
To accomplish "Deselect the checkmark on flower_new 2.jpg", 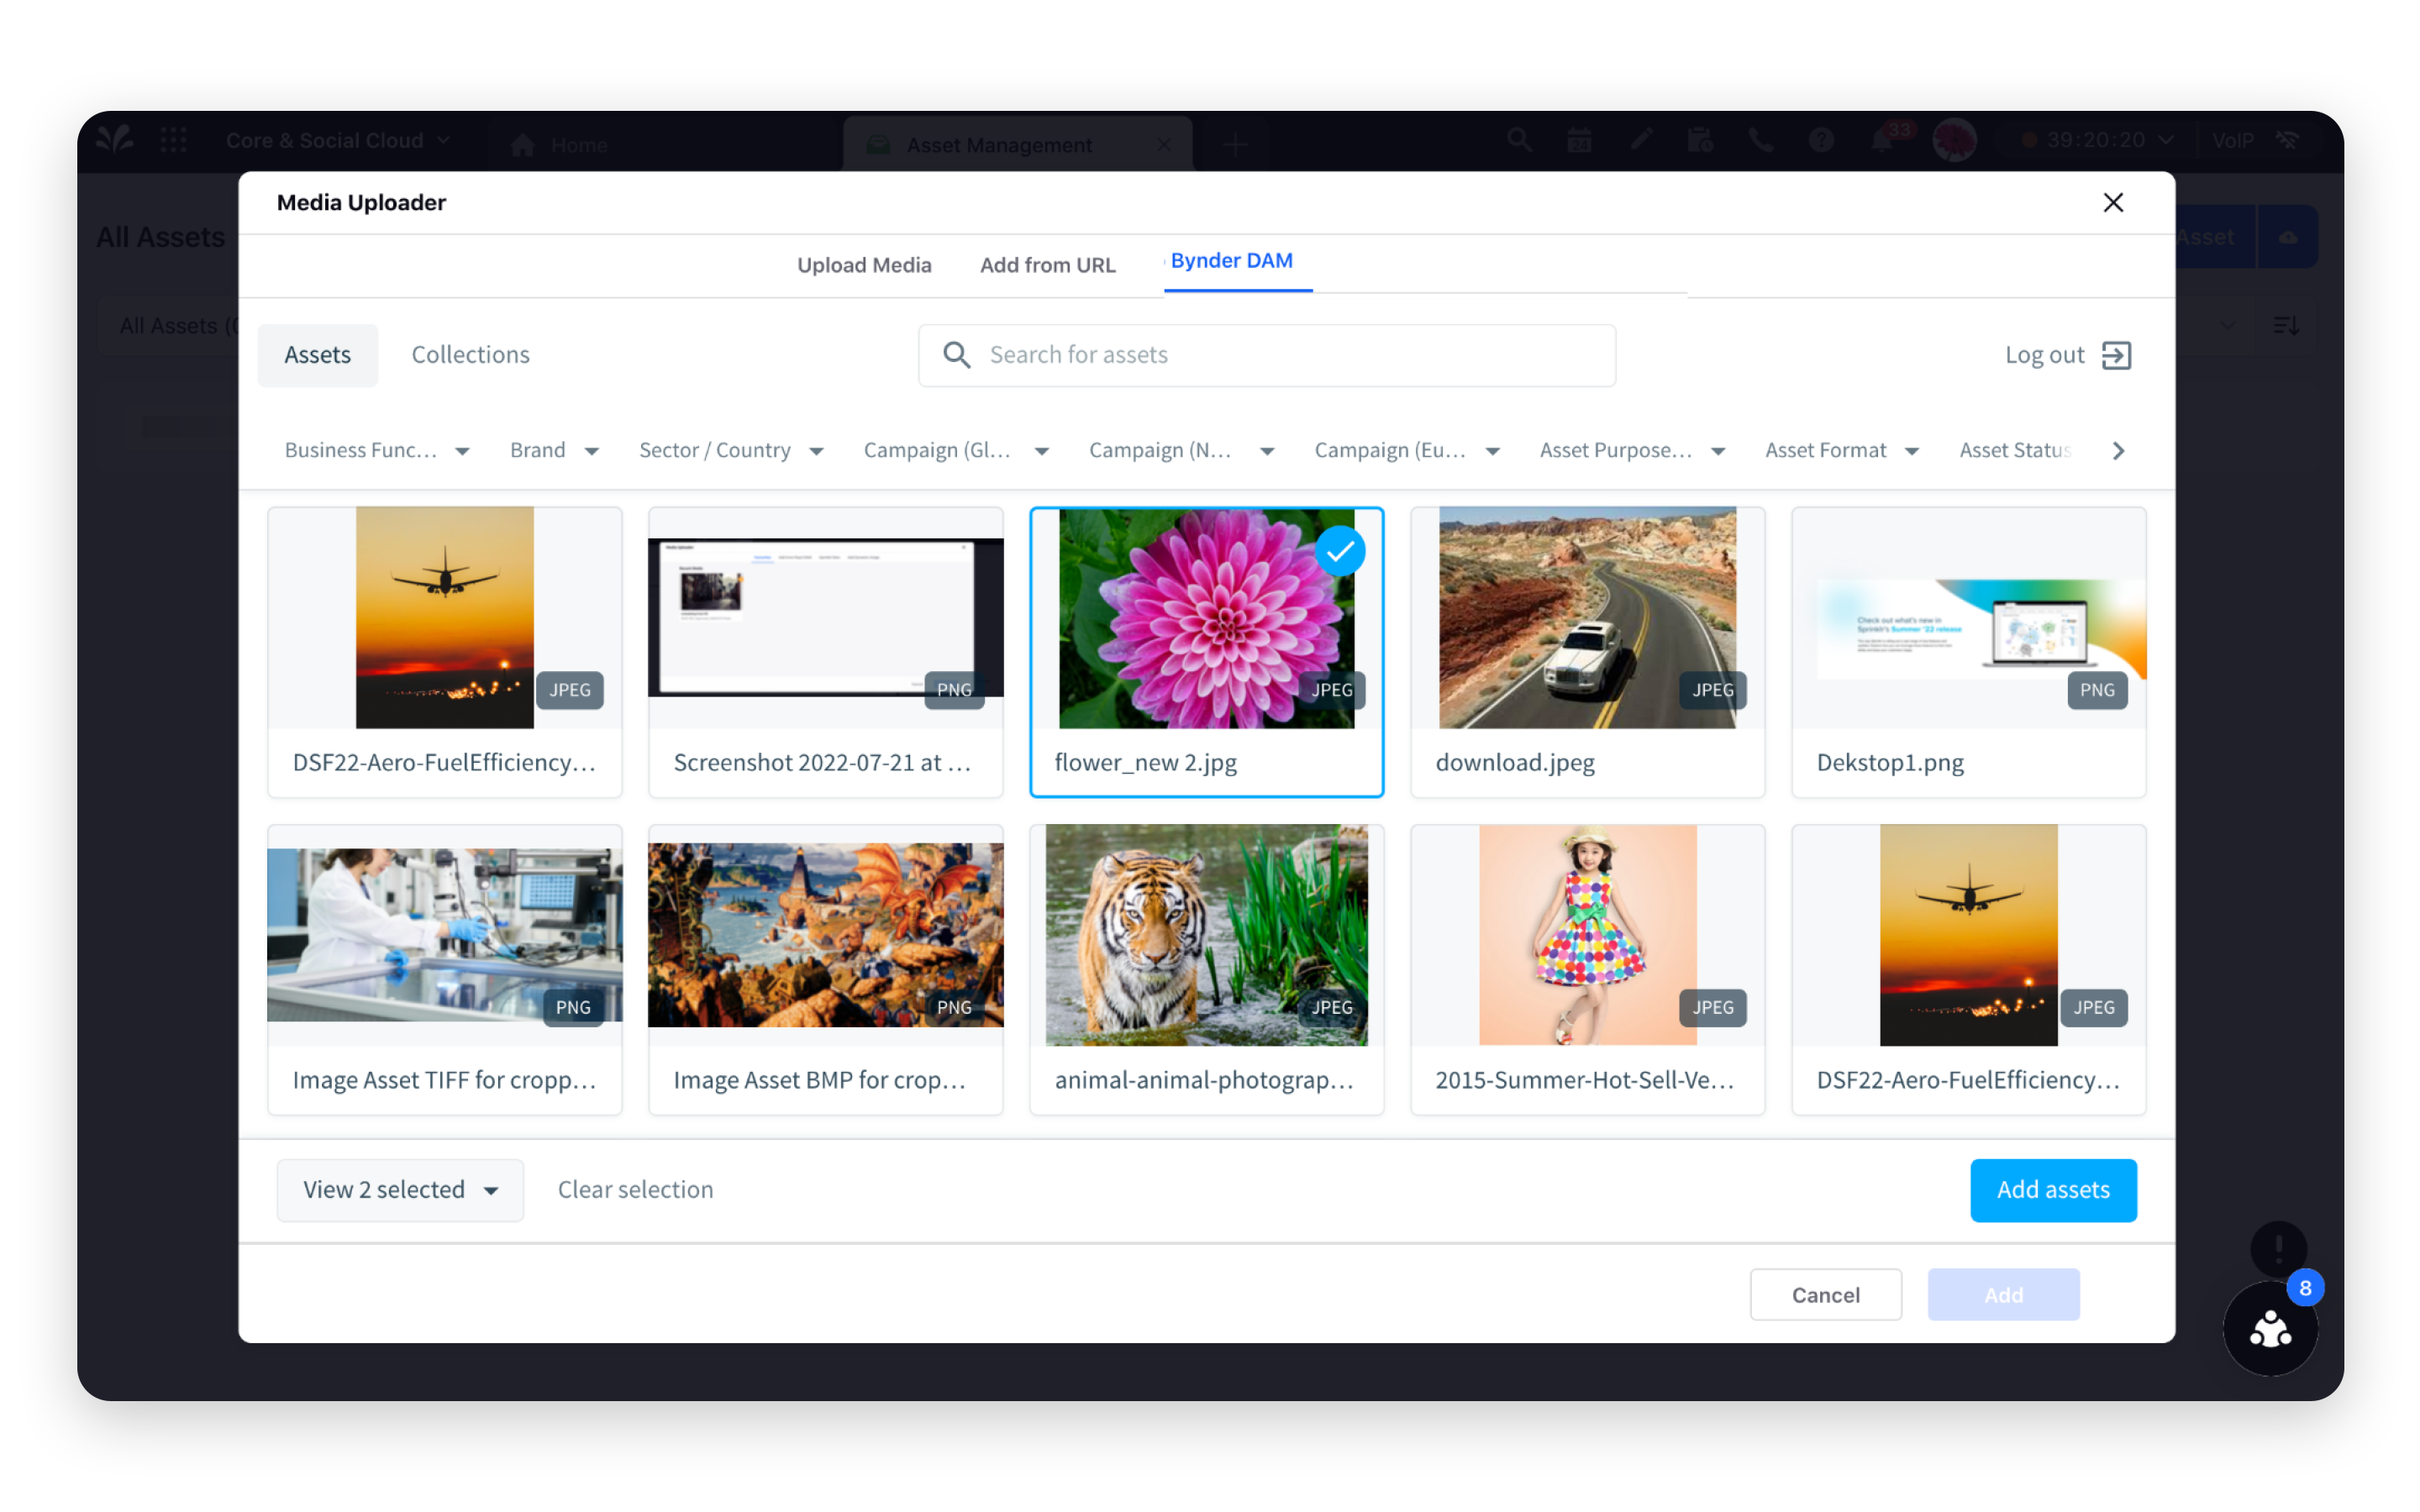I will point(1340,551).
